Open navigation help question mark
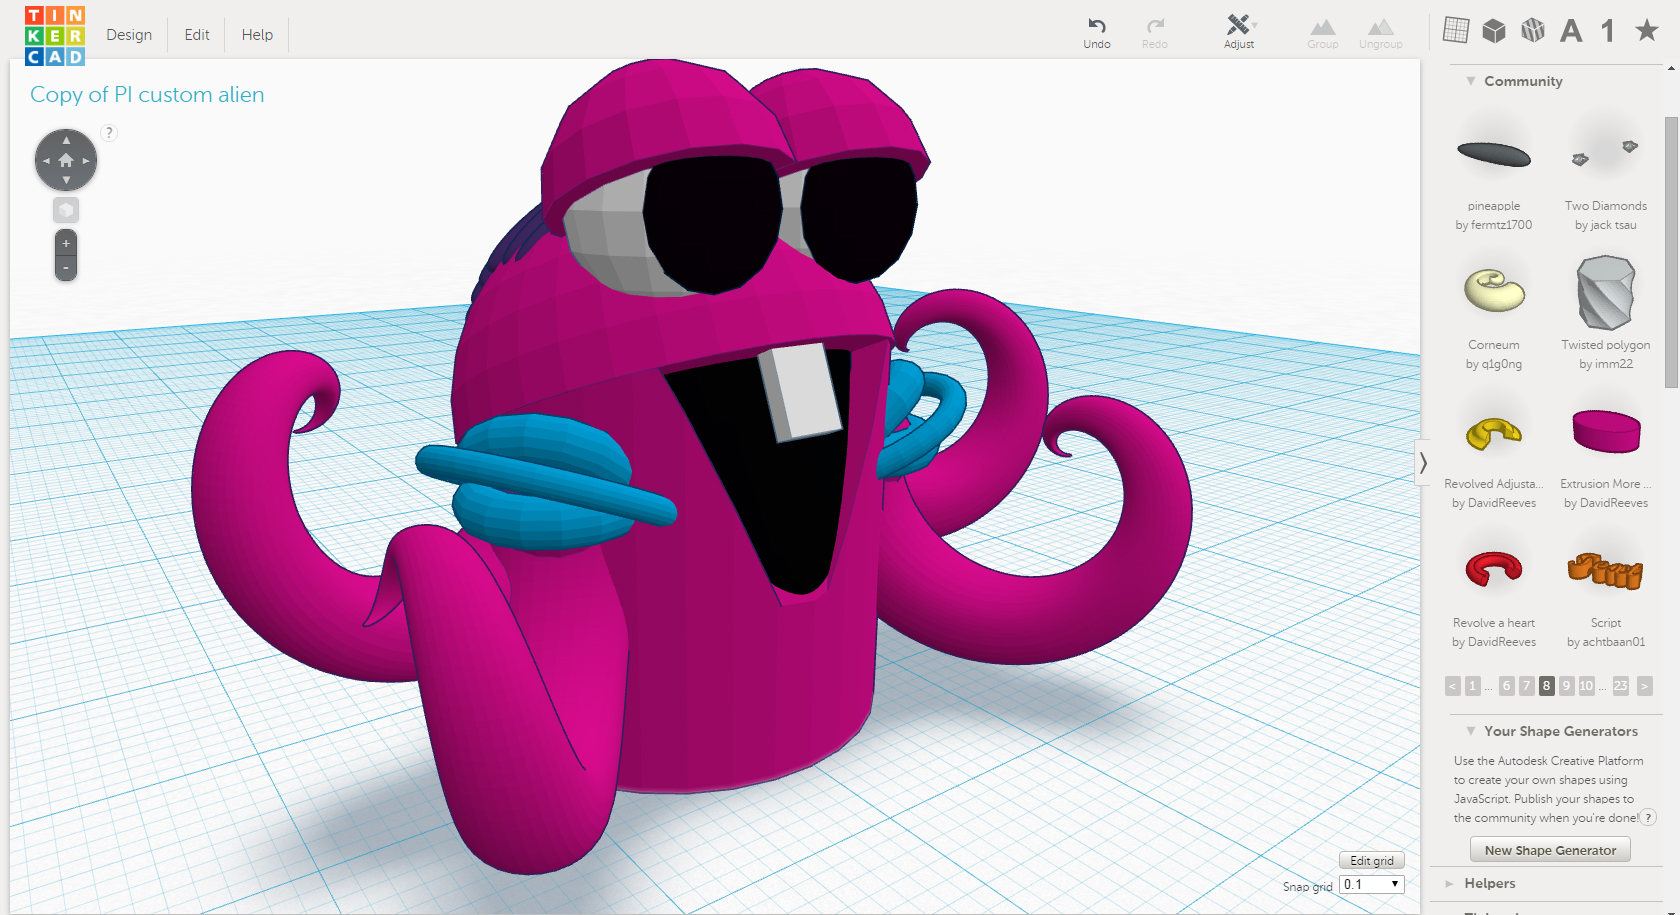Screen dimensions: 1680x915 click(x=110, y=133)
